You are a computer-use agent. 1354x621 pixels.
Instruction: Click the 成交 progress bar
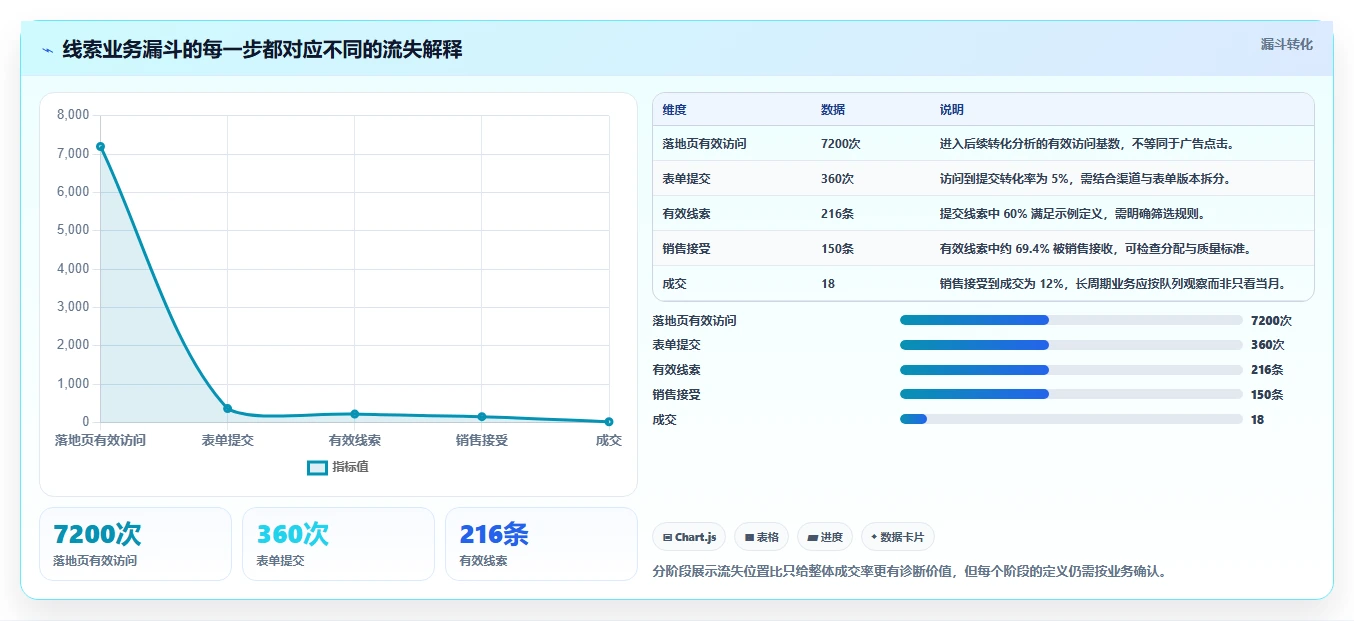(x=1071, y=419)
